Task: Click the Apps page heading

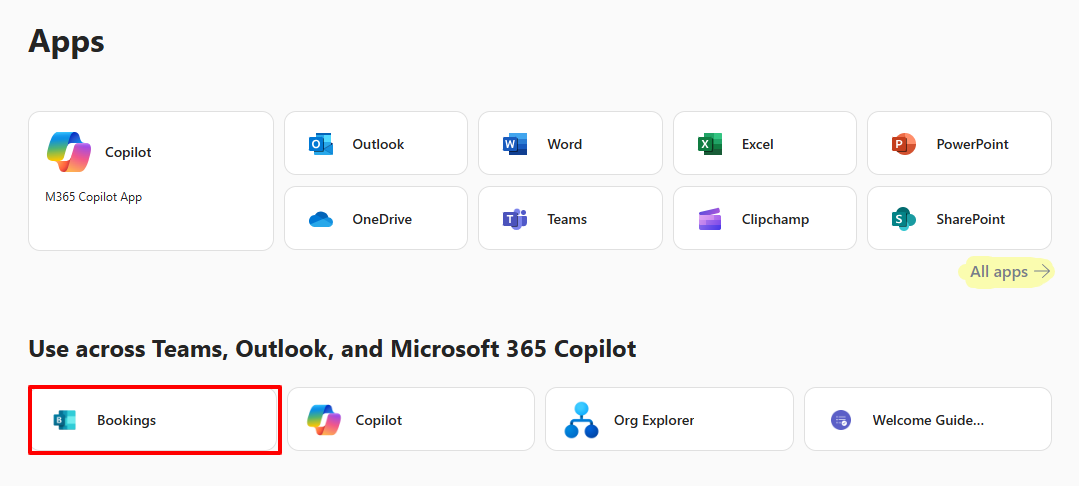Action: 67,41
